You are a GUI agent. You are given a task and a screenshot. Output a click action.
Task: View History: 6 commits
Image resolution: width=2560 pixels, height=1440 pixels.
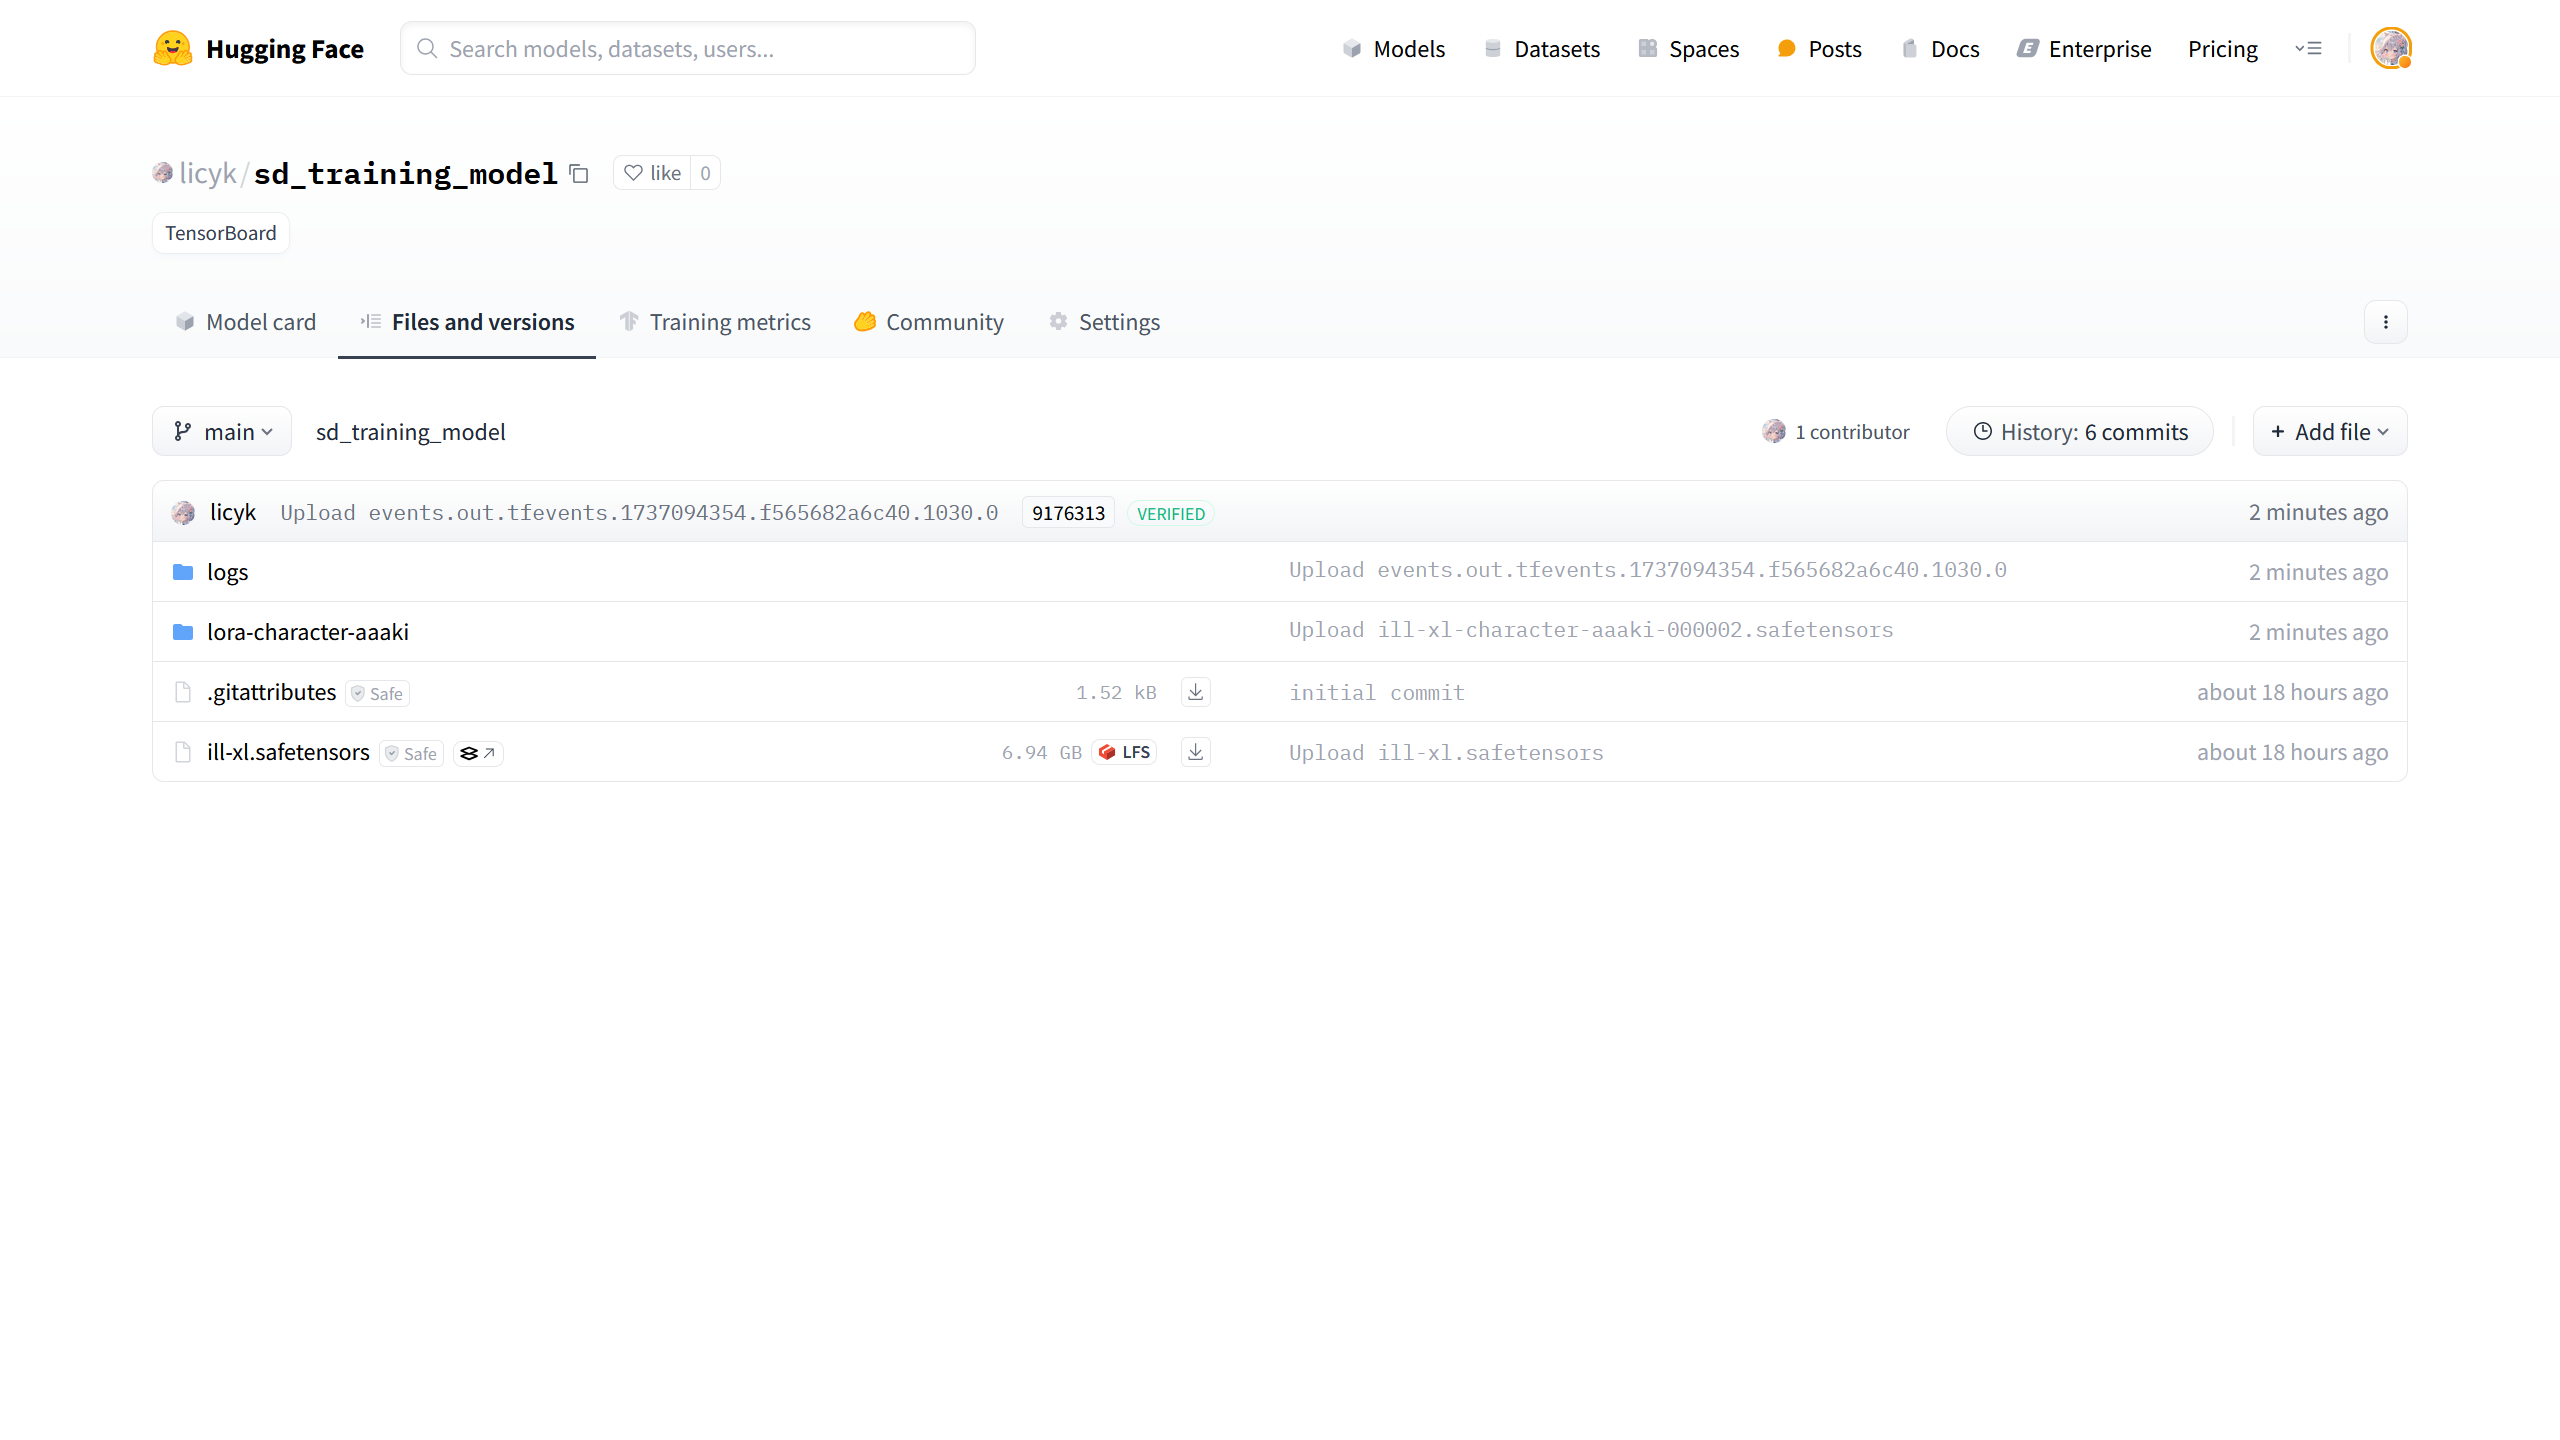coord(2080,432)
